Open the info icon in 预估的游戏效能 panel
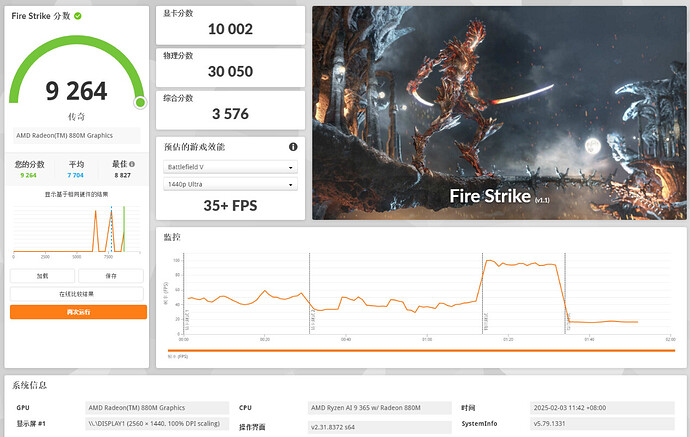Image resolution: width=690 pixels, height=437 pixels. (293, 147)
